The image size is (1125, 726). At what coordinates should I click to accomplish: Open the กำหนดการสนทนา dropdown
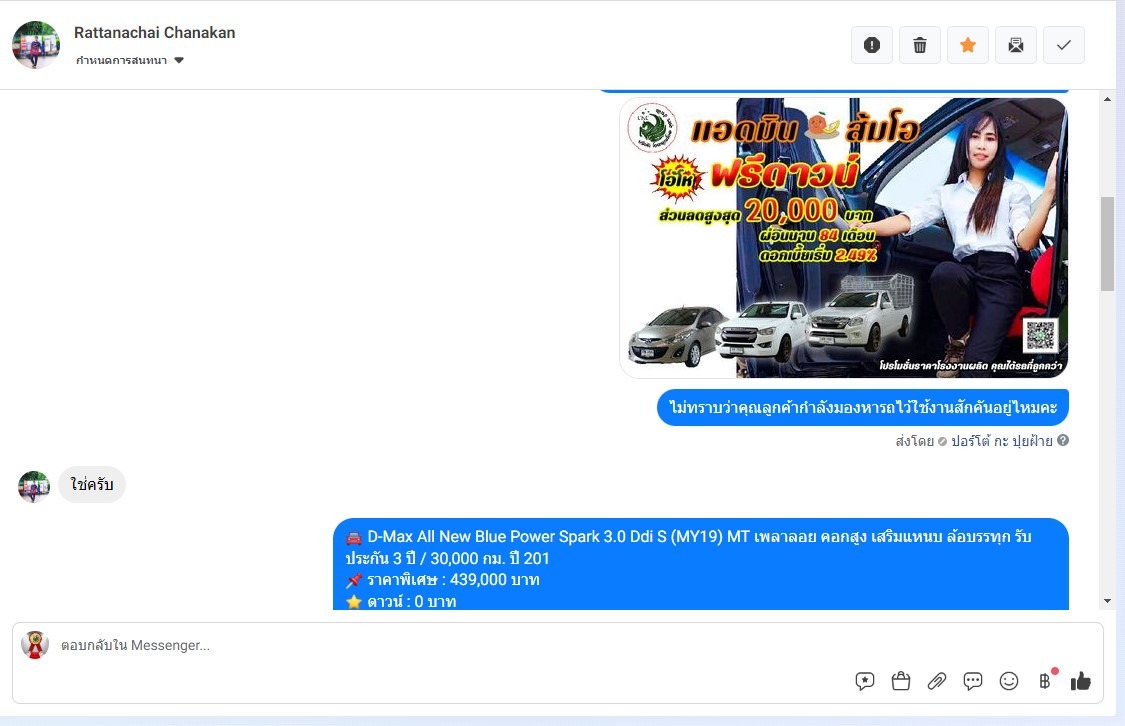[x=130, y=60]
